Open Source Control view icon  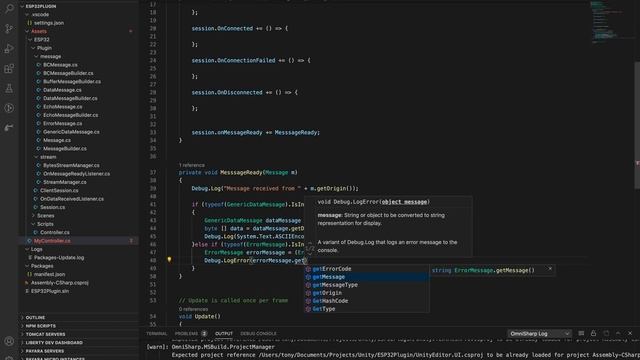pyautogui.click(x=9, y=28)
